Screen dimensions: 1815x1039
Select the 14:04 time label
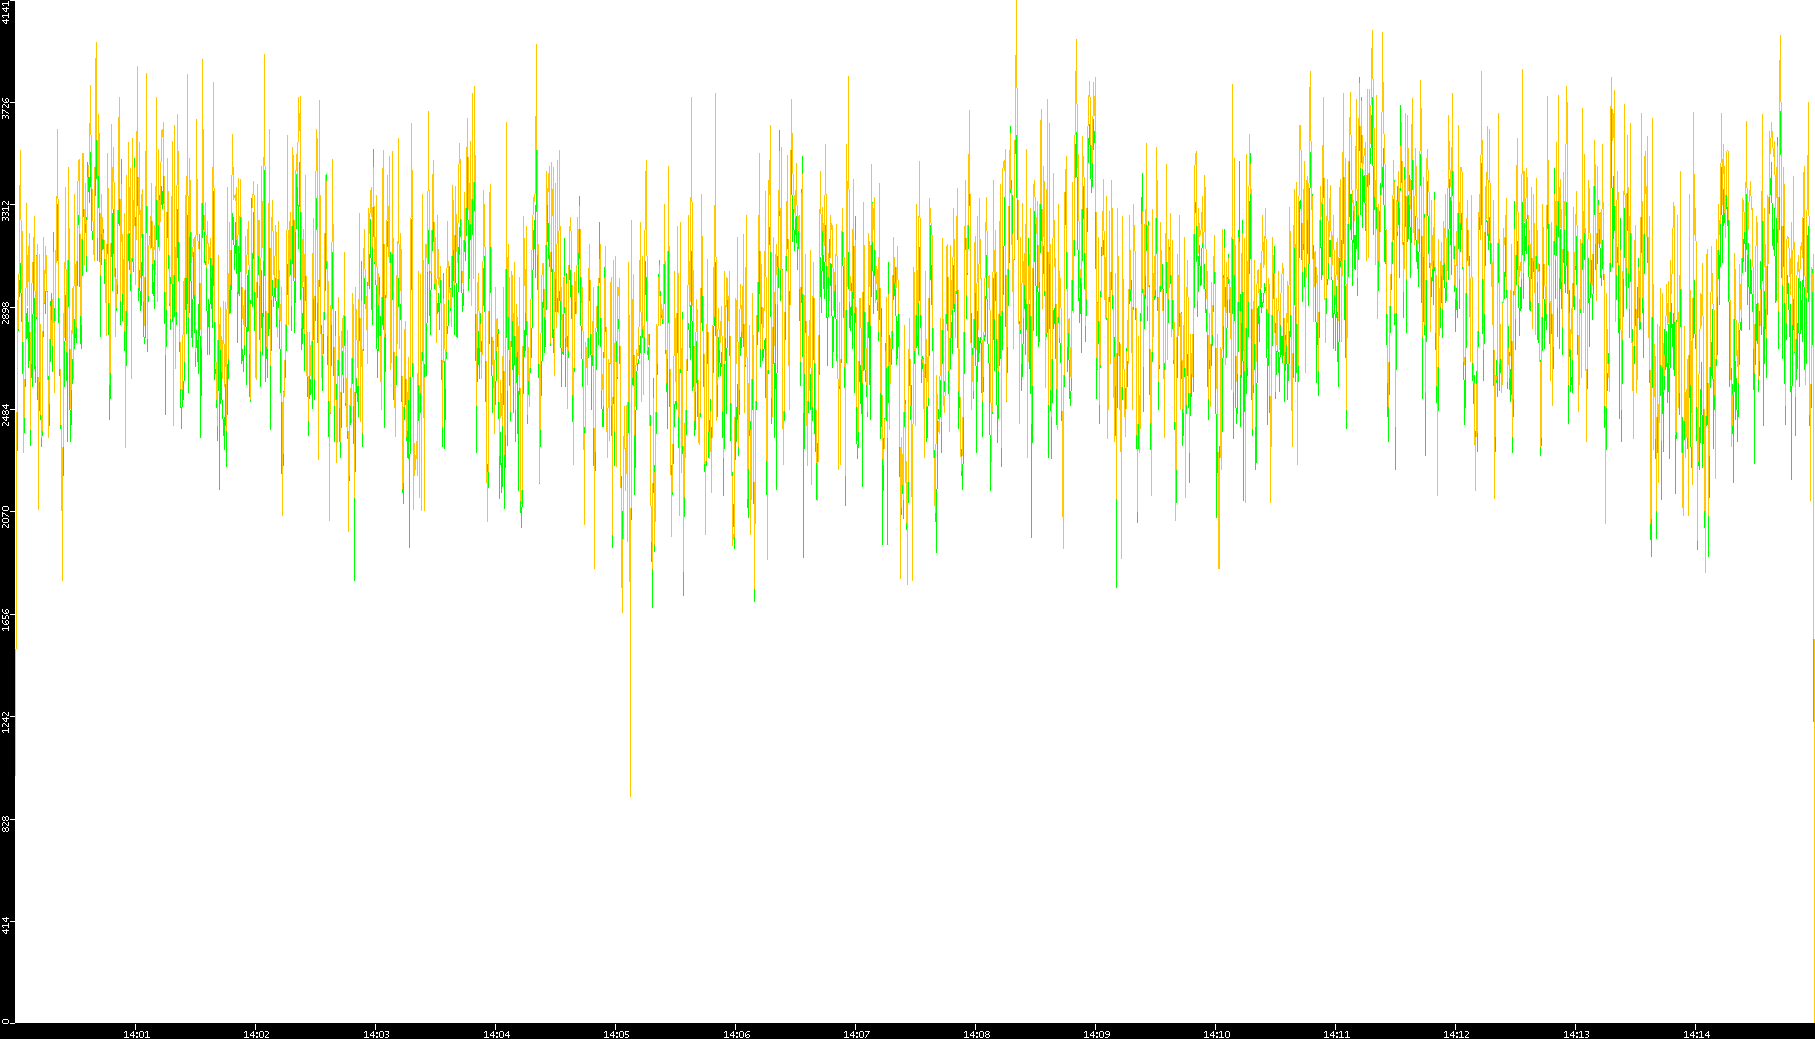[496, 1034]
